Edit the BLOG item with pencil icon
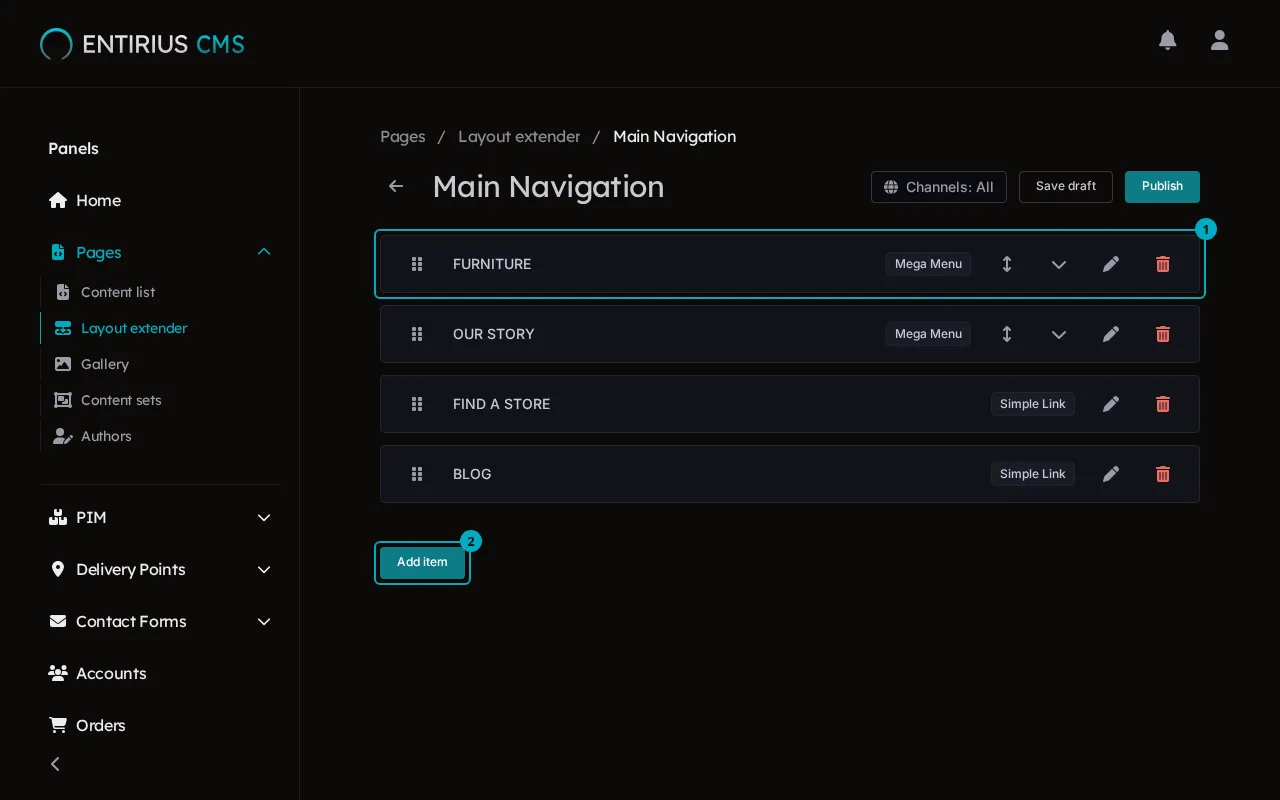 click(x=1111, y=474)
